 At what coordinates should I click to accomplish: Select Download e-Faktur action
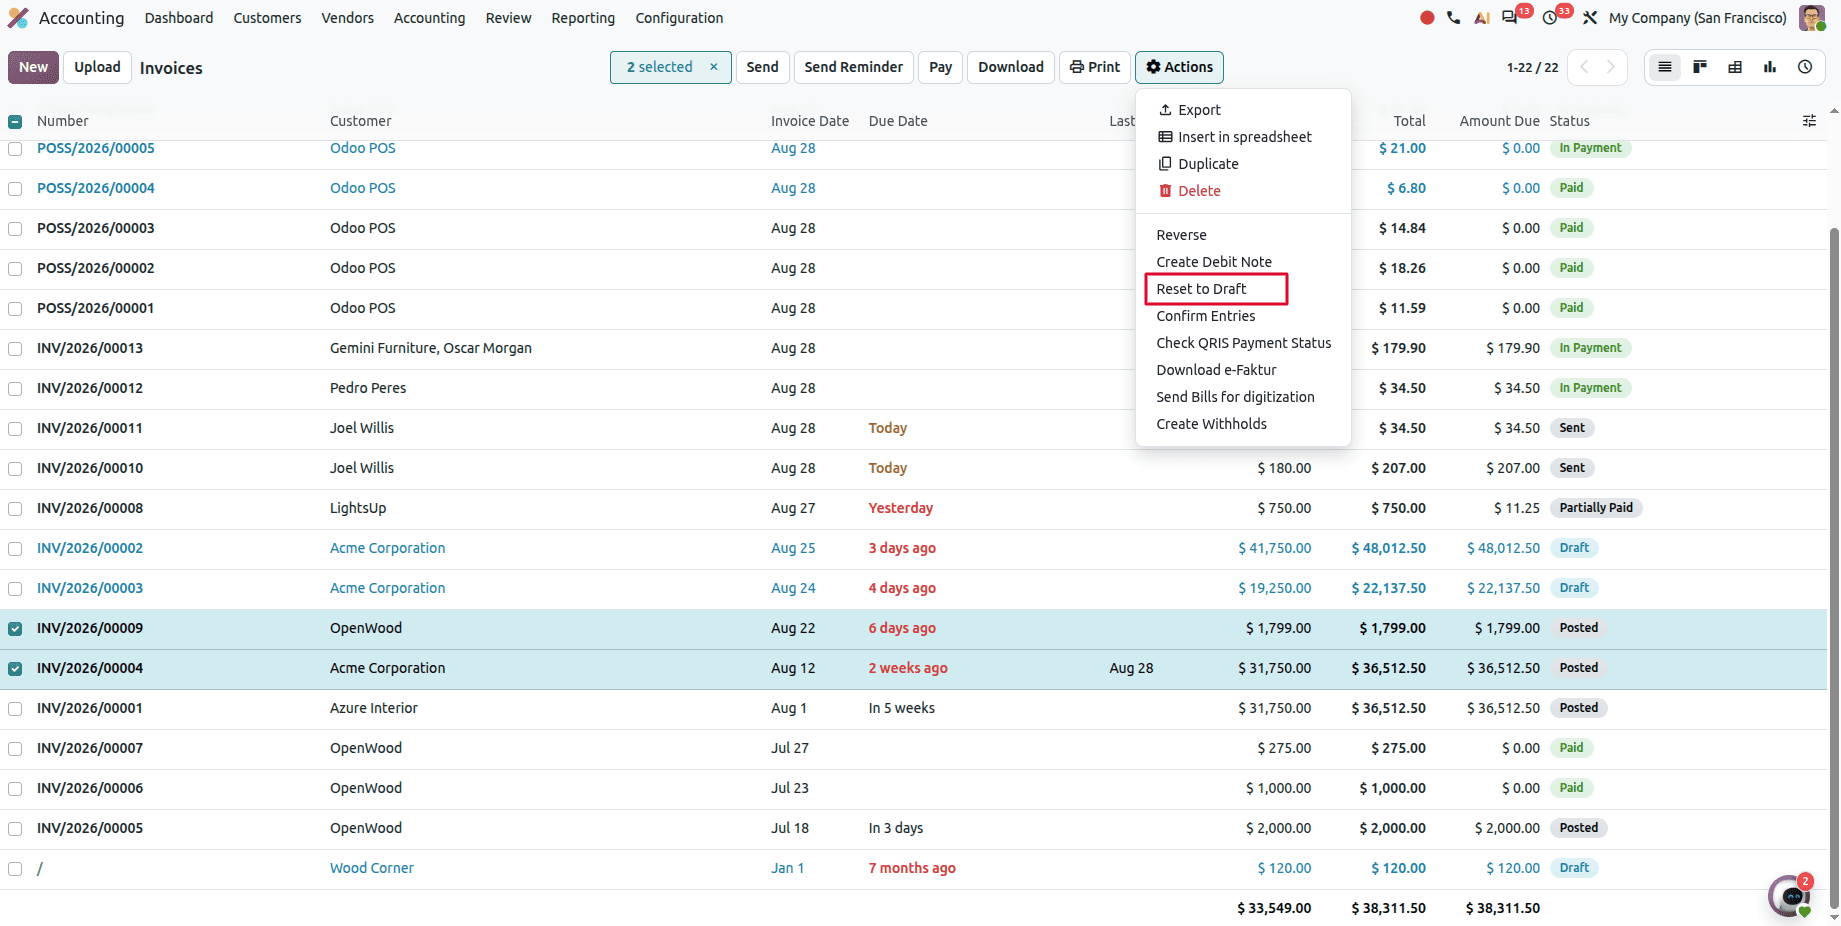coord(1243,370)
